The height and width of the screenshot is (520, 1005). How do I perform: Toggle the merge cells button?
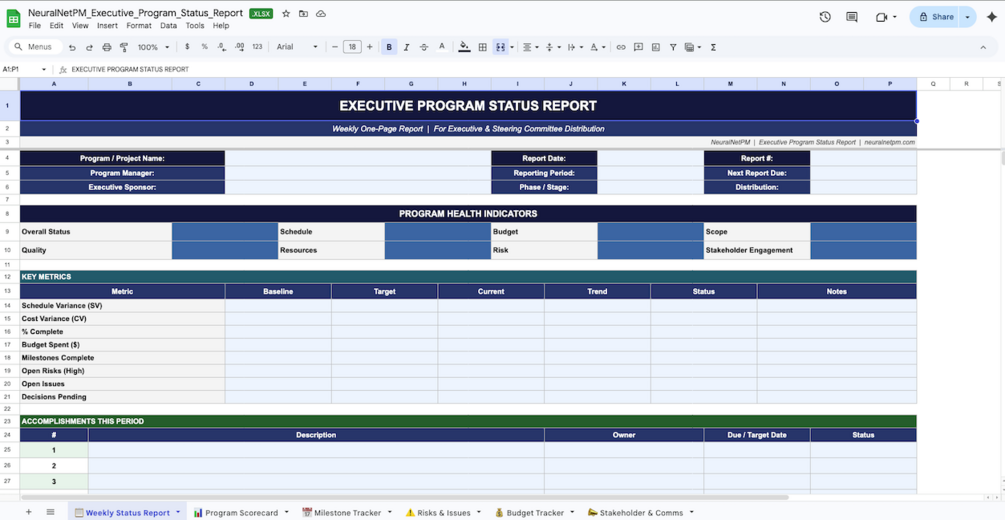coord(501,47)
